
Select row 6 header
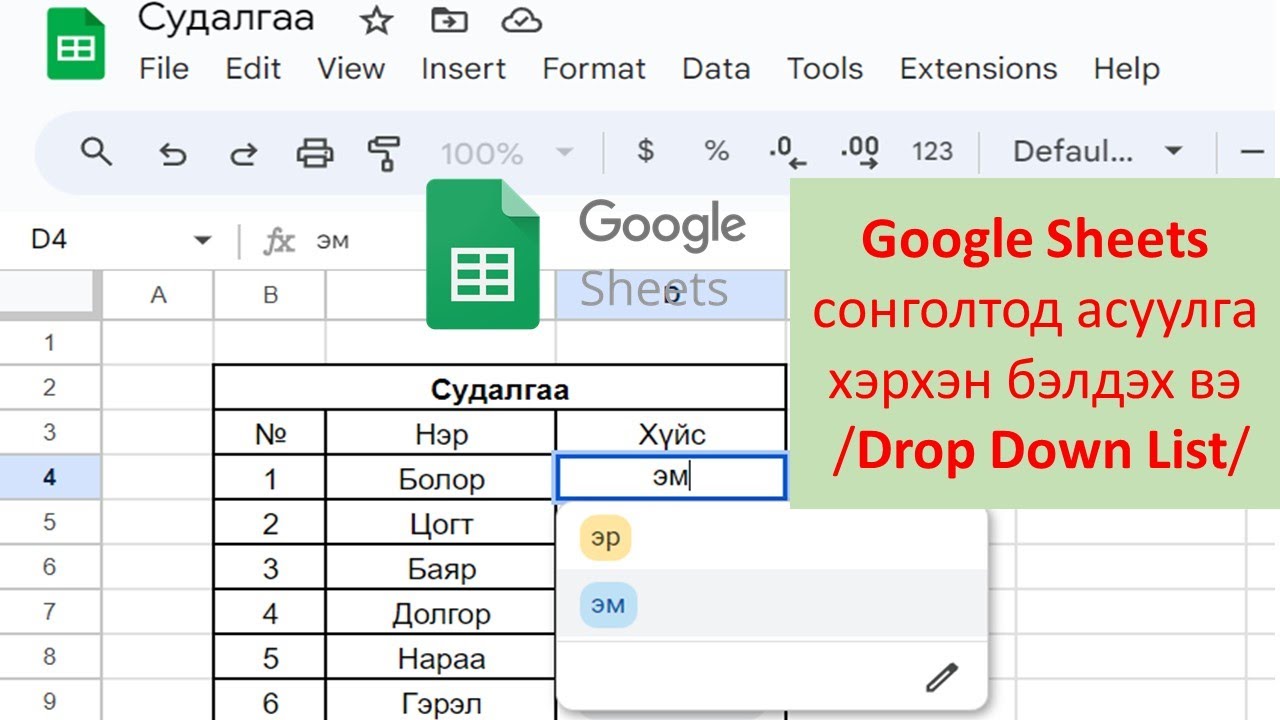tap(50, 568)
